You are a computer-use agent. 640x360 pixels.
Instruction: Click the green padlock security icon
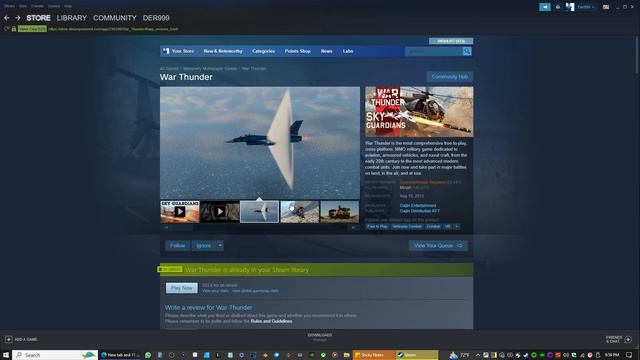point(13,29)
